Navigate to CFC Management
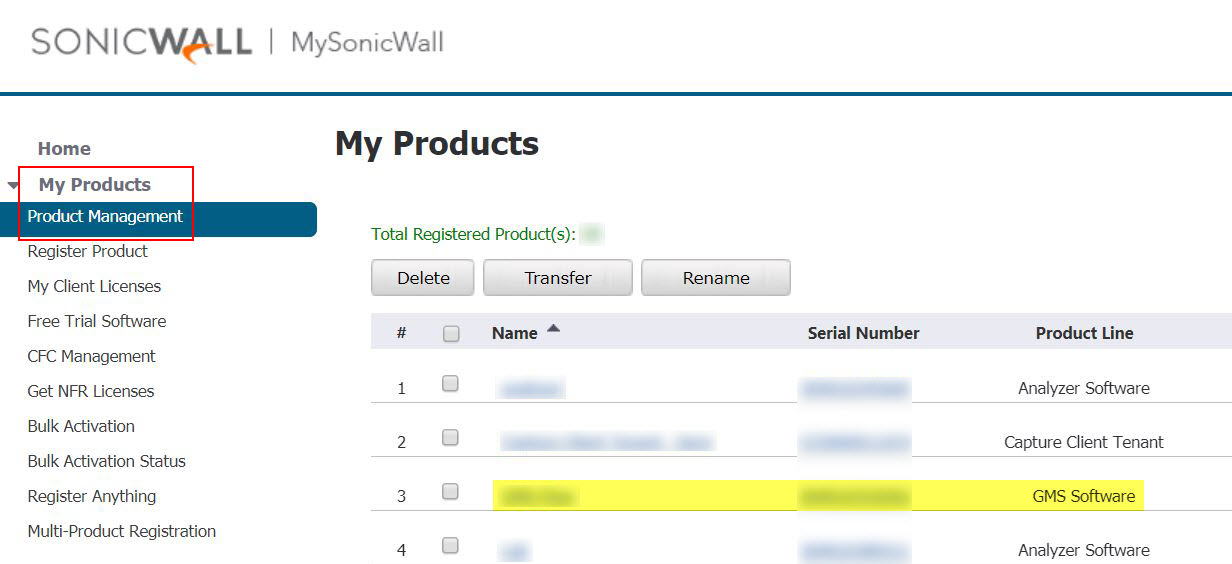Screen dimensions: 1232x564 coord(92,357)
